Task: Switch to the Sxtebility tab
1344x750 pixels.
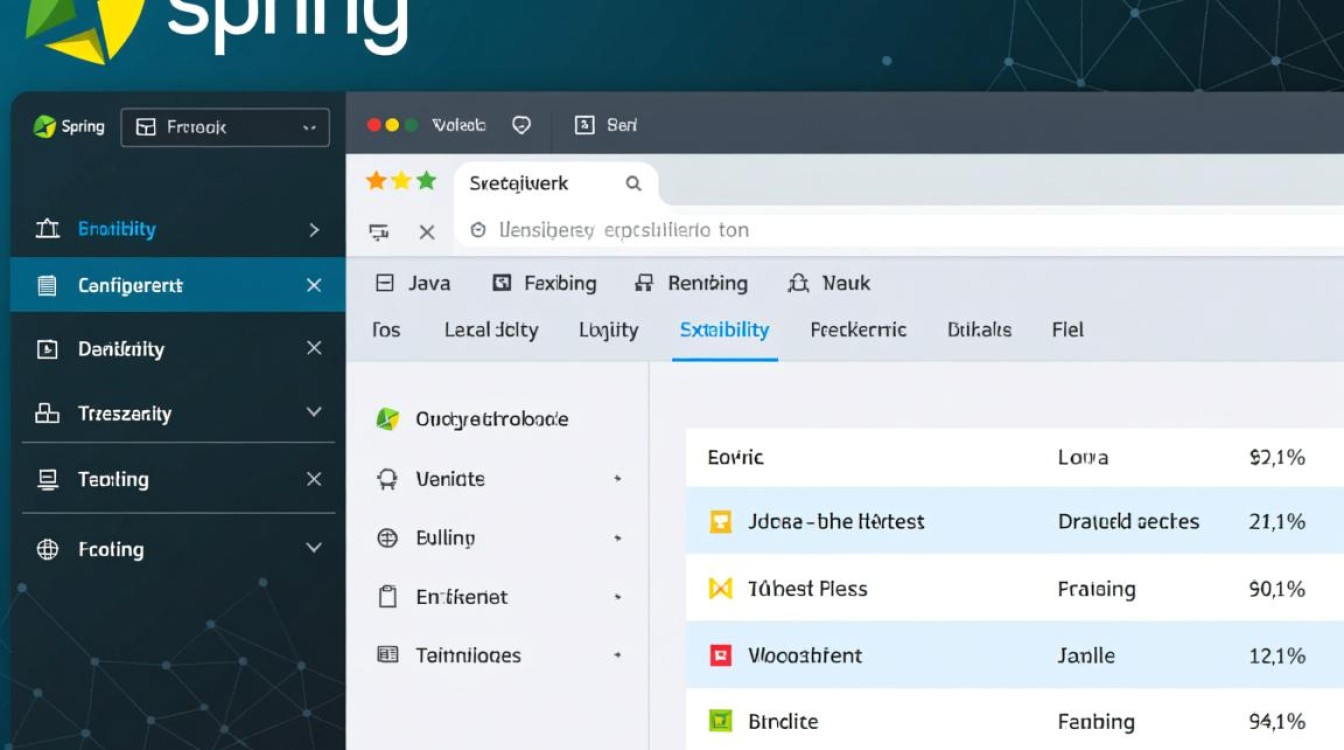Action: click(724, 330)
